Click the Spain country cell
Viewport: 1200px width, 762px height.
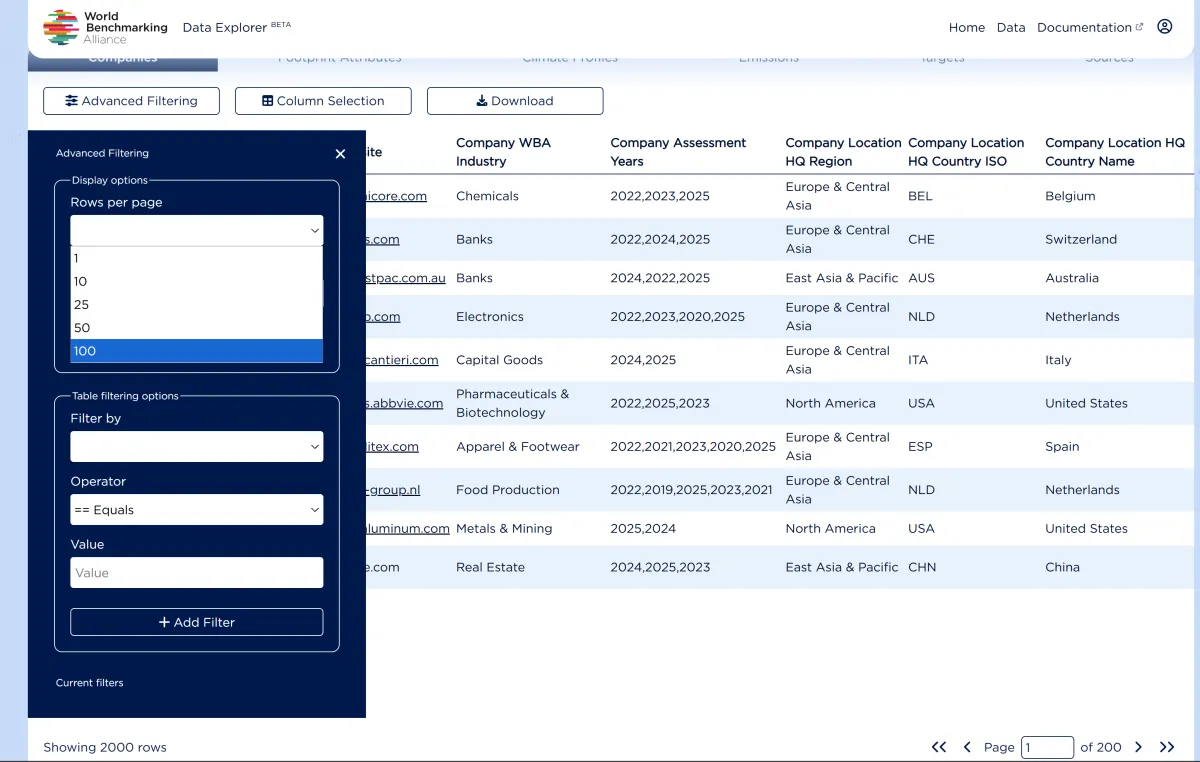1062,447
